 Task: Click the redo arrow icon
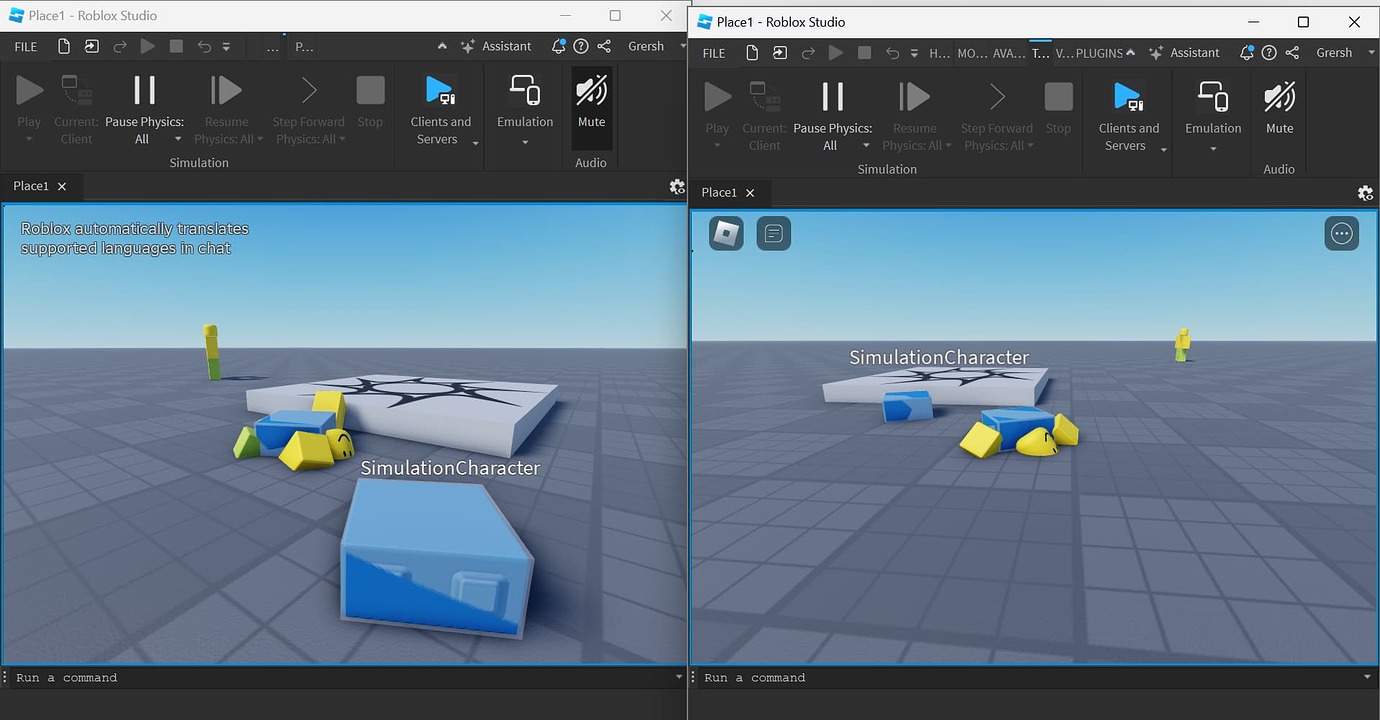tap(119, 46)
